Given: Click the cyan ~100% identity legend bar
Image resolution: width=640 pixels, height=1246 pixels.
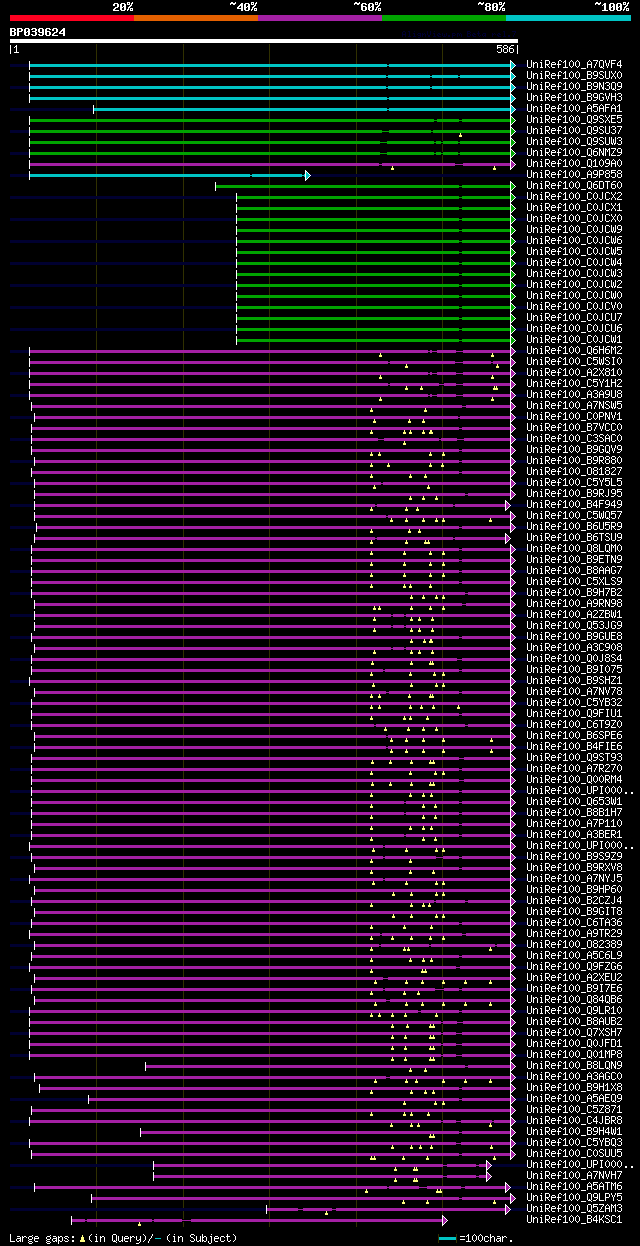Looking at the screenshot, I should (x=568, y=18).
